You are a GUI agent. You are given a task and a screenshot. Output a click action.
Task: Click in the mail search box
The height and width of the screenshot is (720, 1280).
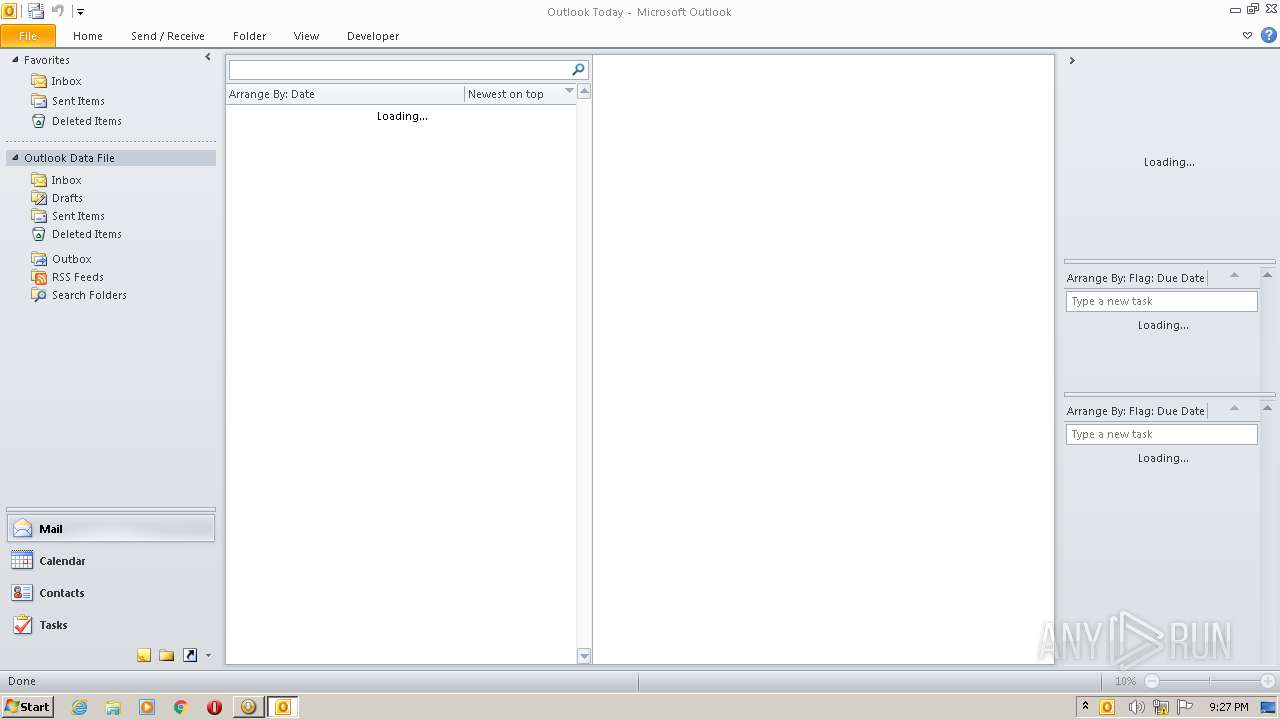coord(399,70)
